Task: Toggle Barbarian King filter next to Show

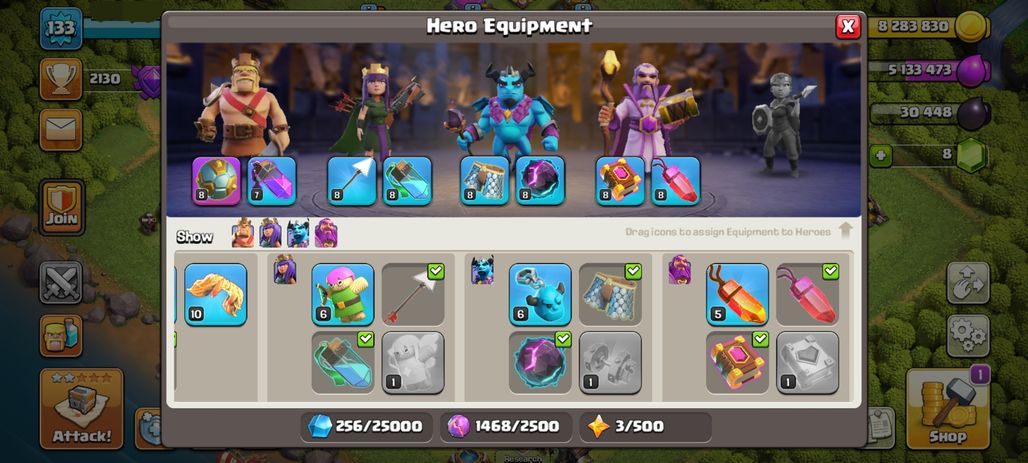Action: pos(243,233)
